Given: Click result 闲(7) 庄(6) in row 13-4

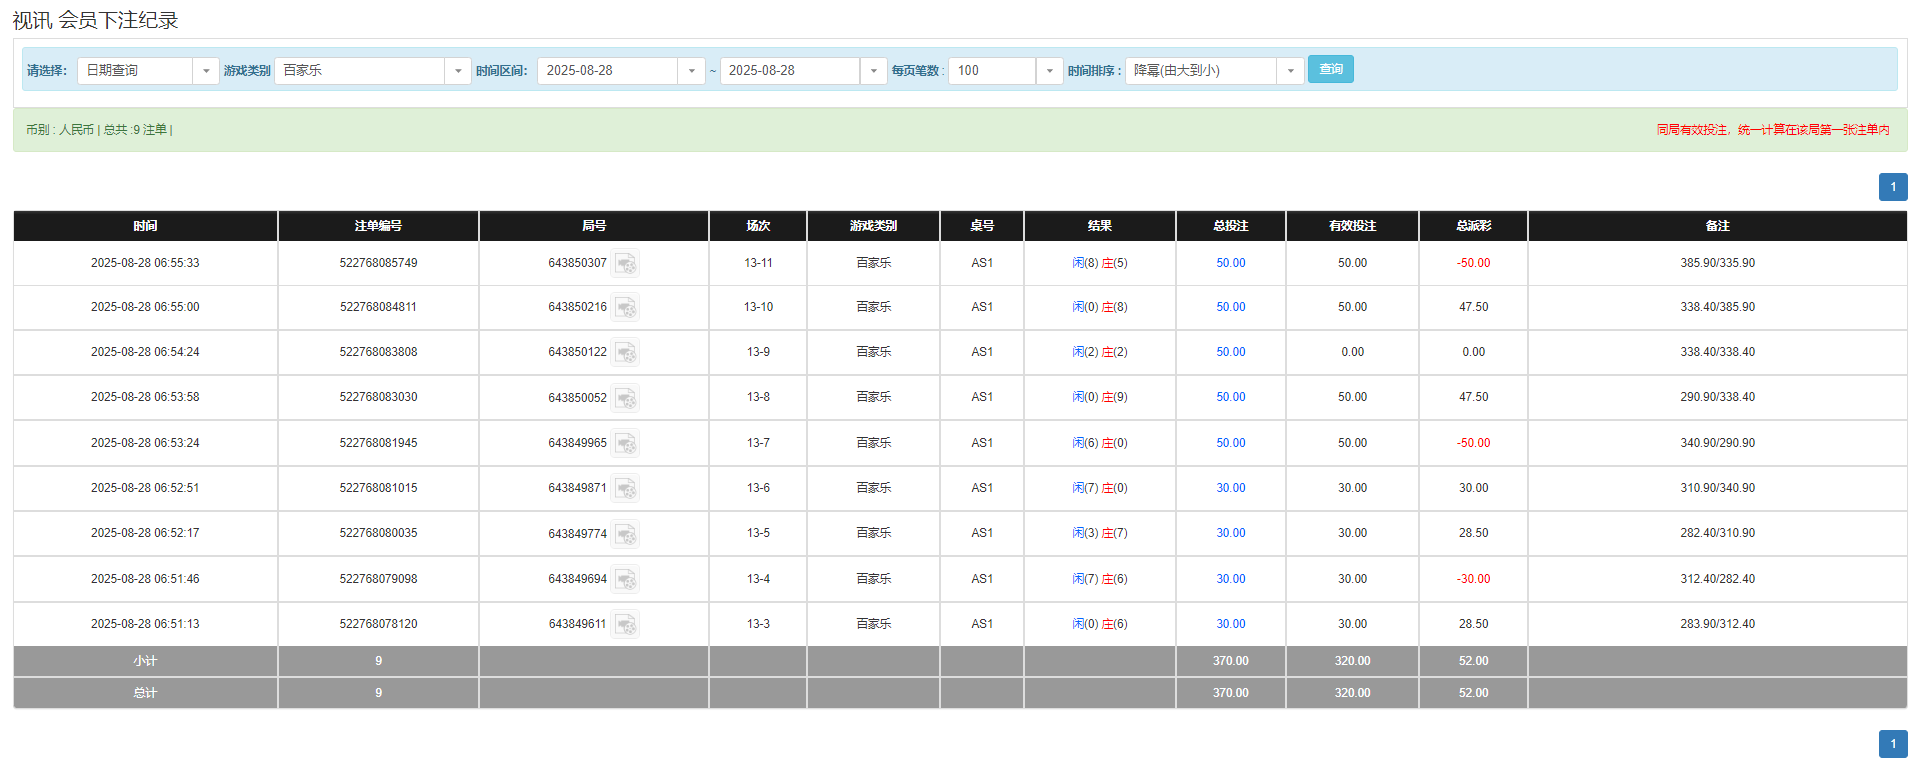Looking at the screenshot, I should coord(1100,579).
